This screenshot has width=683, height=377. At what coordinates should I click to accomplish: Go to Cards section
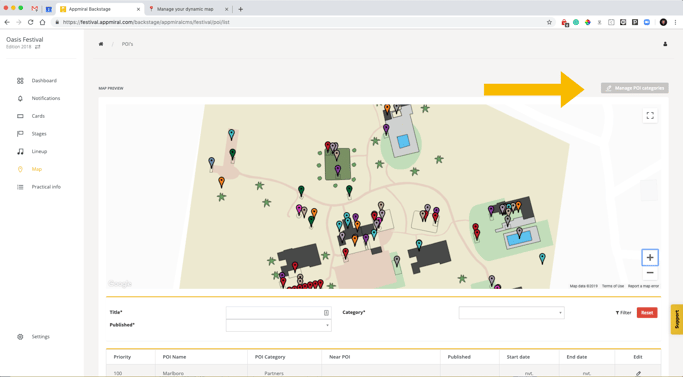(x=38, y=116)
